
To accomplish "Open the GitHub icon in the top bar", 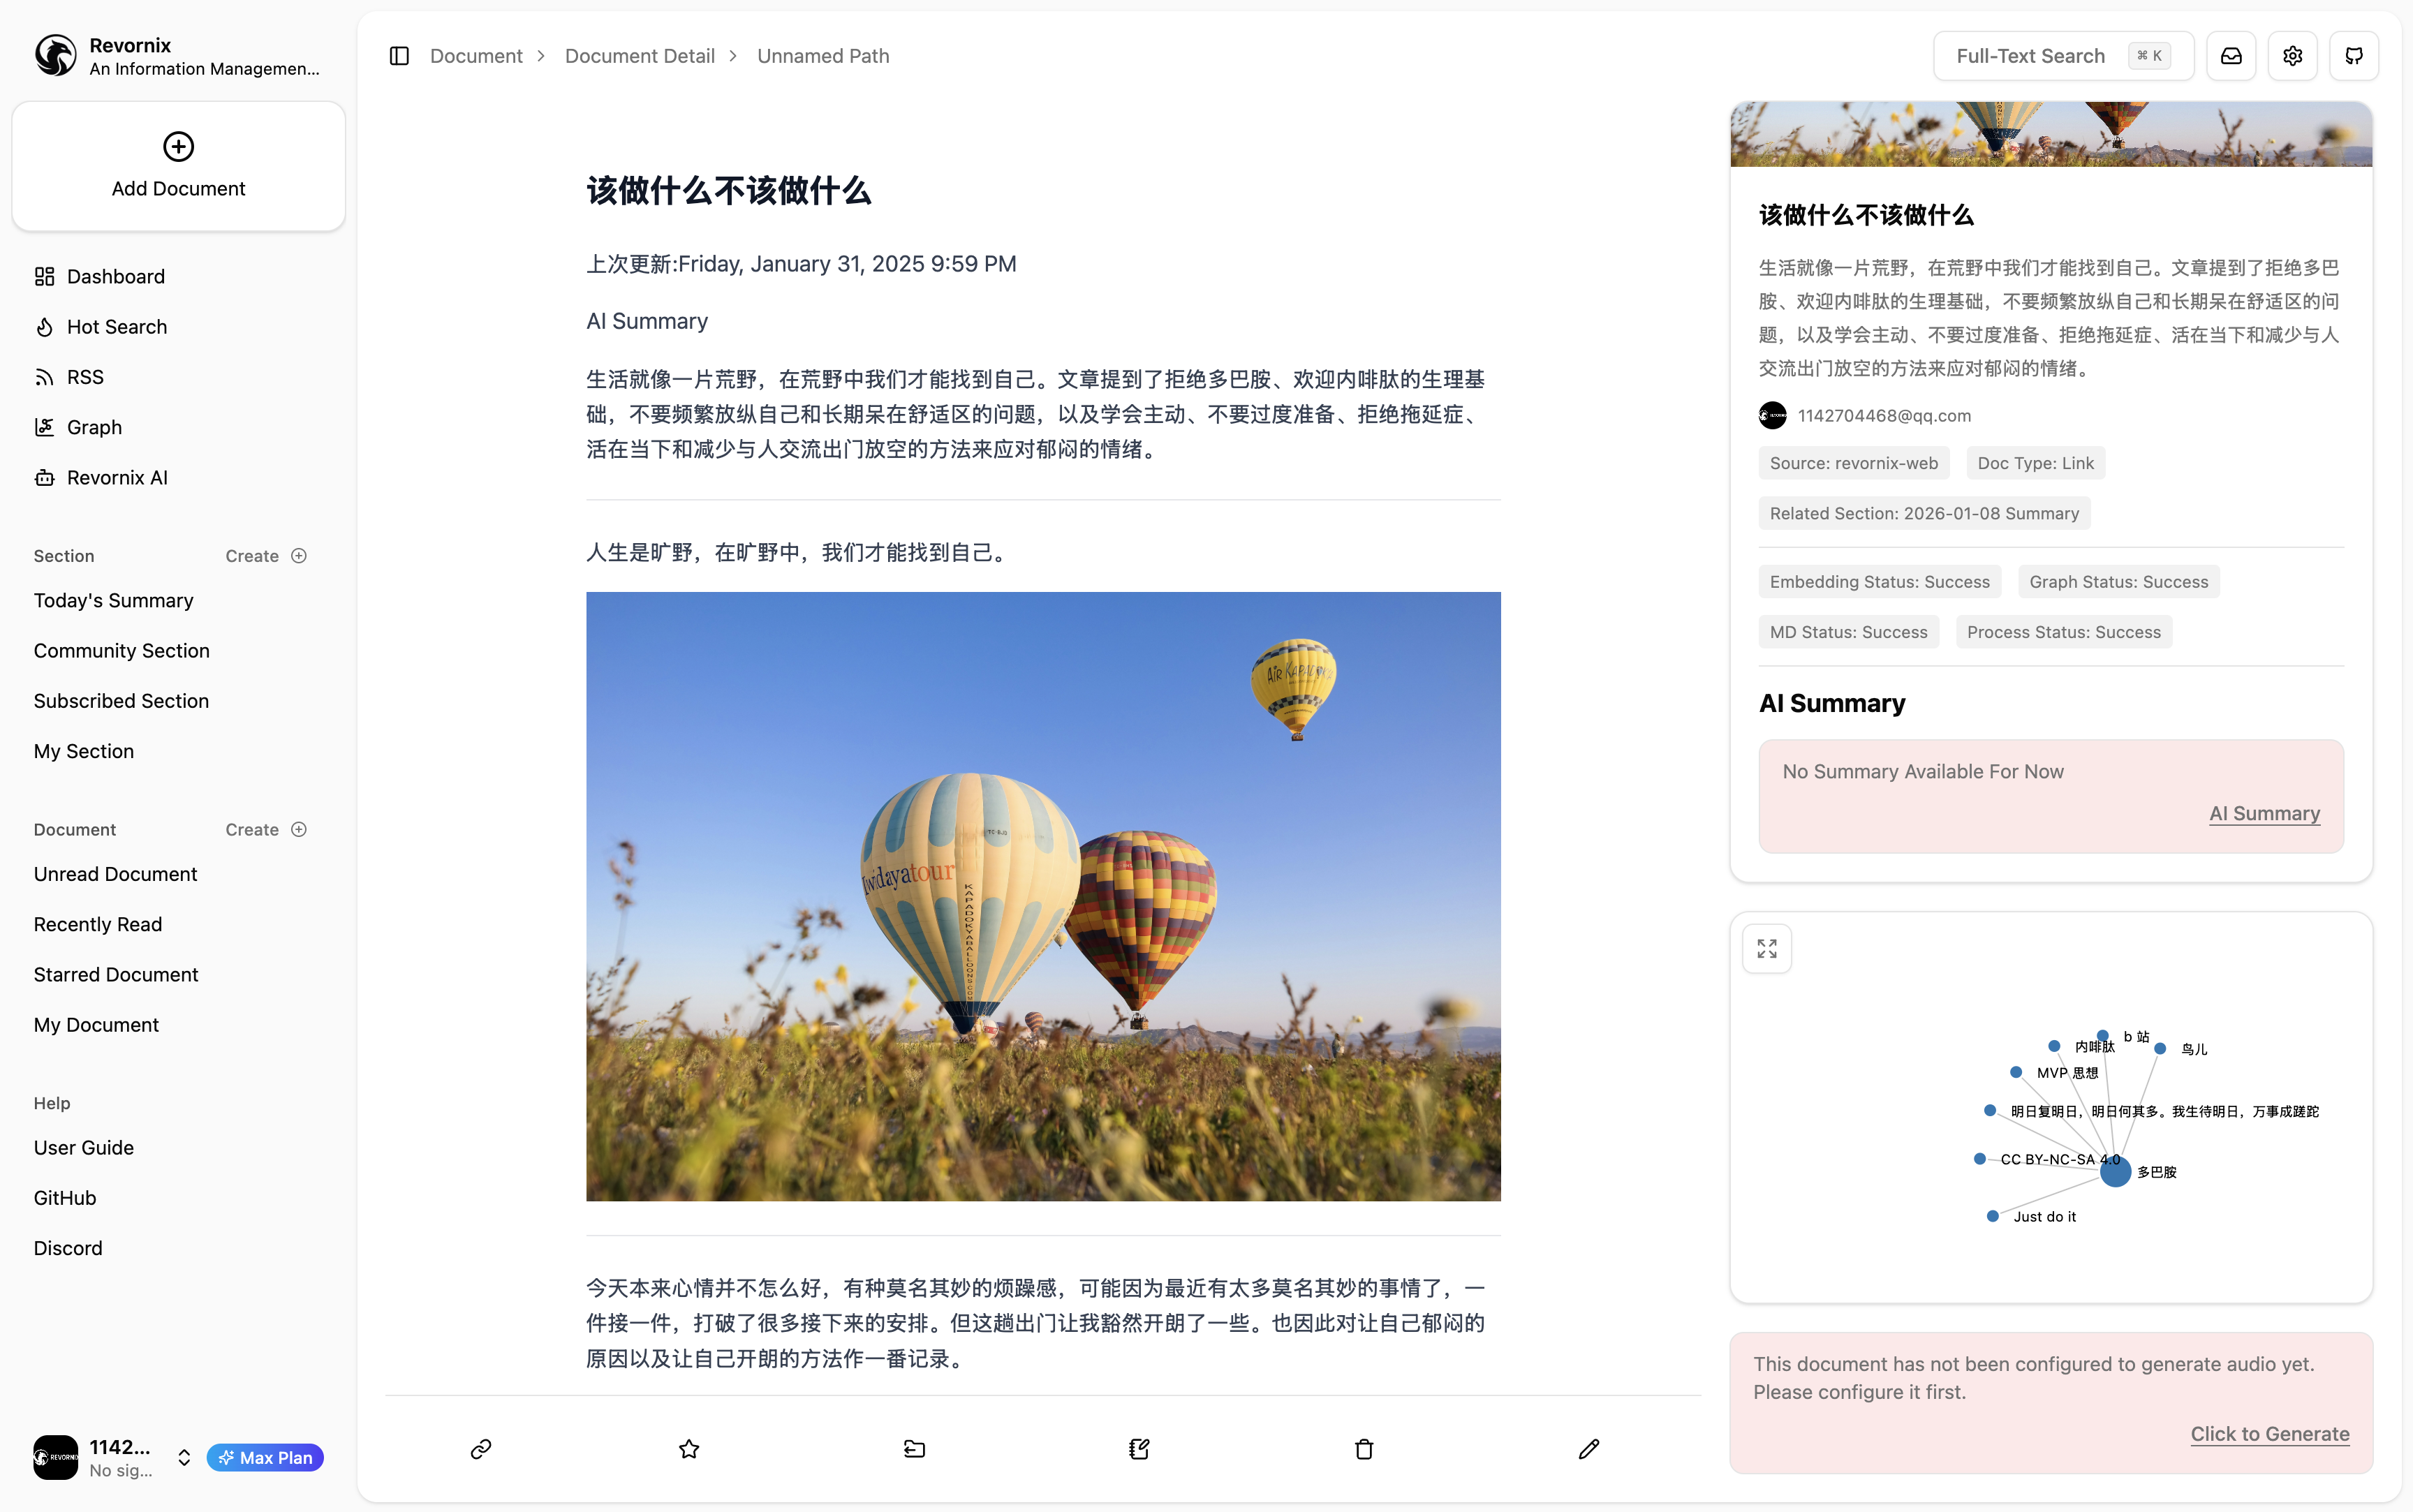I will (x=2354, y=55).
